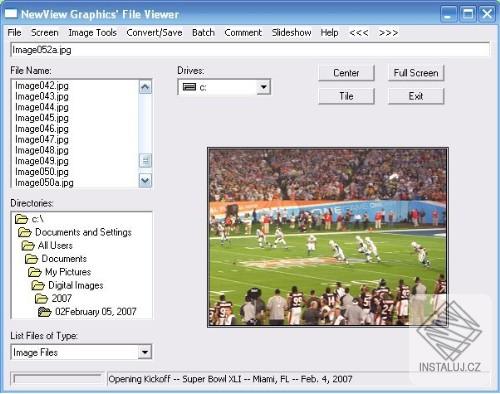The height and width of the screenshot is (394, 500).
Task: Click the 02February 05, 2007 folder icon
Action: click(x=45, y=312)
